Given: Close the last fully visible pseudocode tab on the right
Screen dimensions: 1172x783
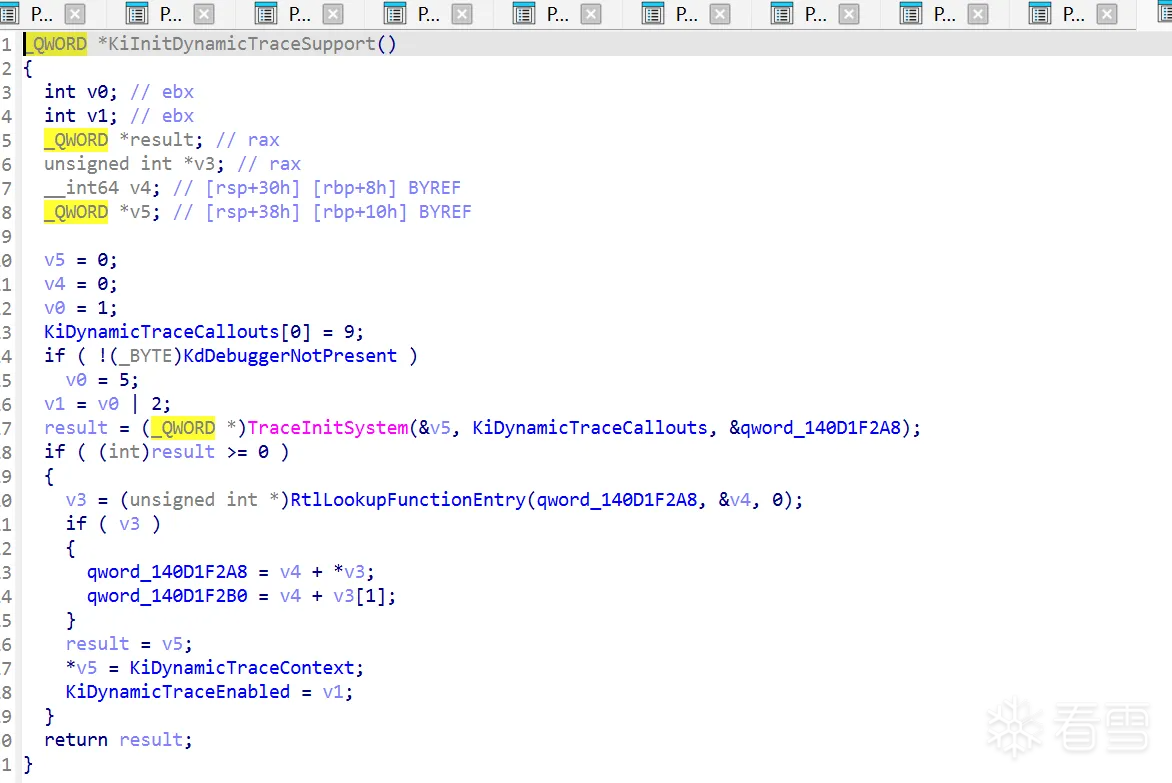Looking at the screenshot, I should pos(1107,13).
